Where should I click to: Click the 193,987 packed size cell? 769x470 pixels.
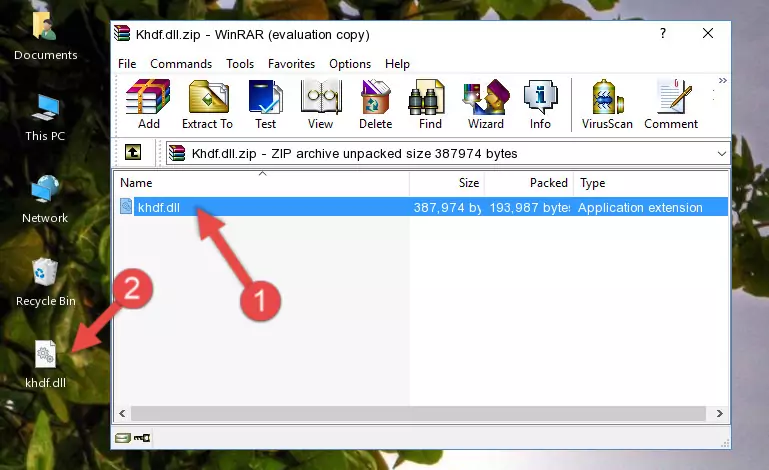click(x=530, y=208)
